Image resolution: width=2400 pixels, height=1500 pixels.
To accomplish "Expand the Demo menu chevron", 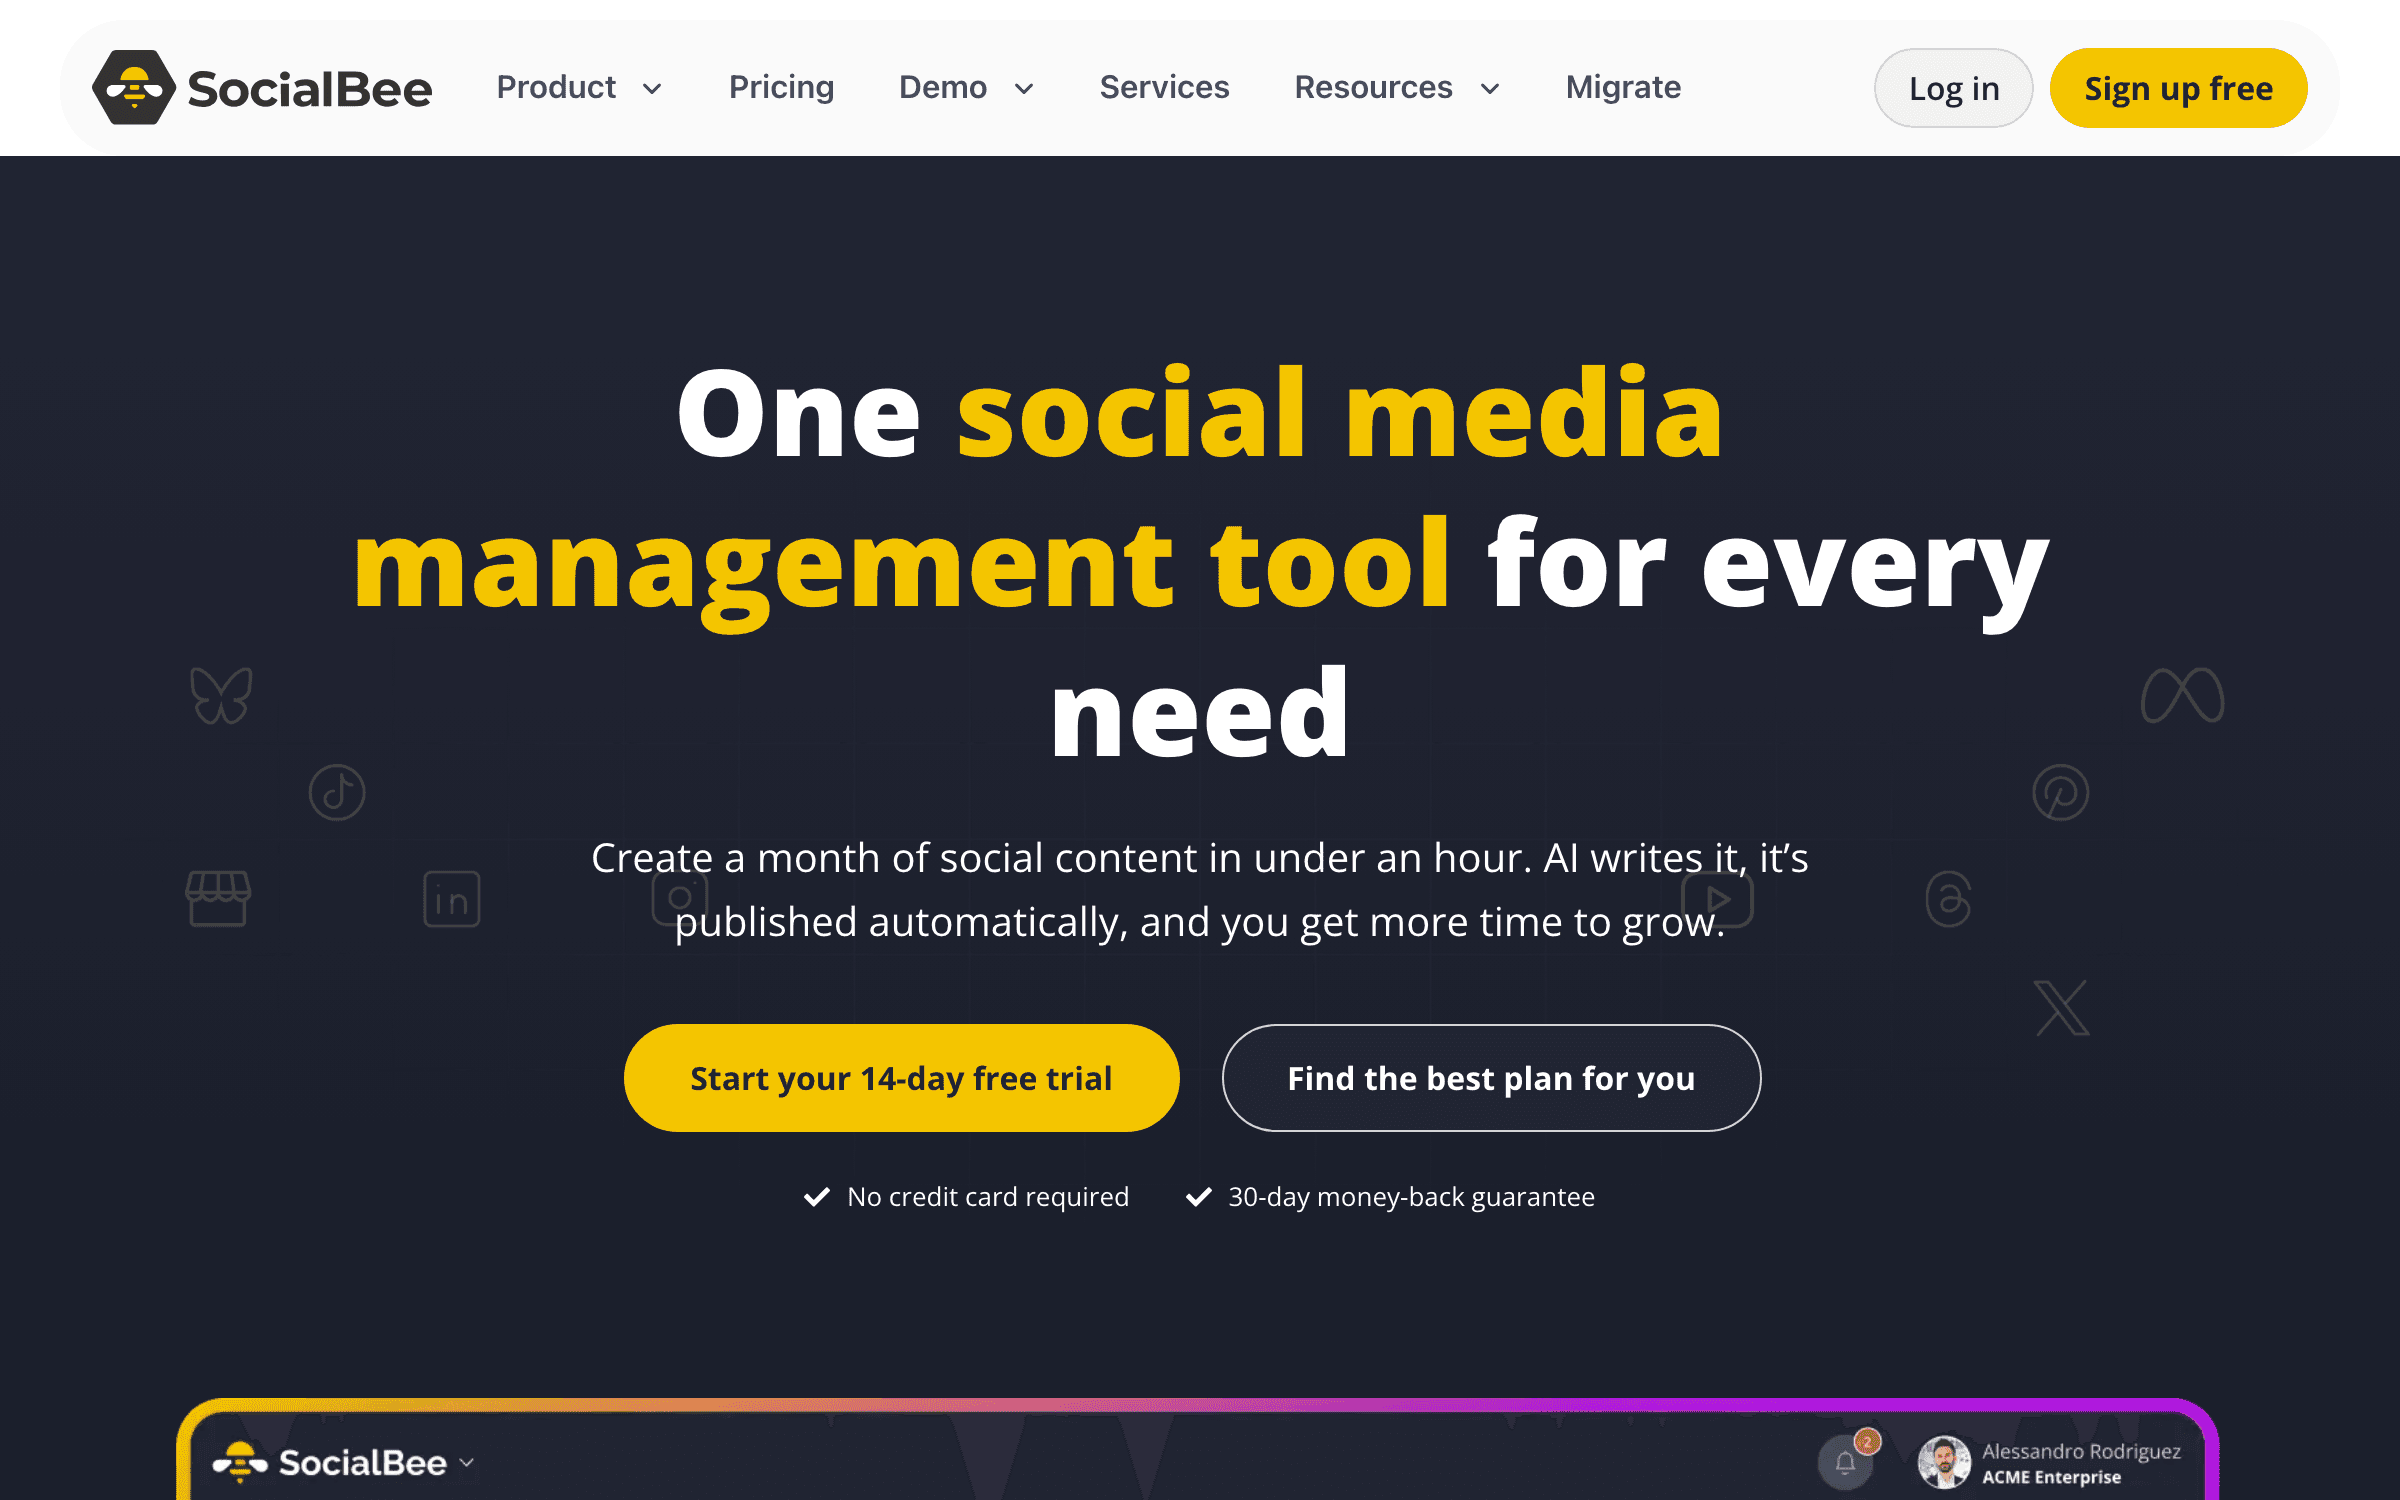I will [x=1024, y=89].
